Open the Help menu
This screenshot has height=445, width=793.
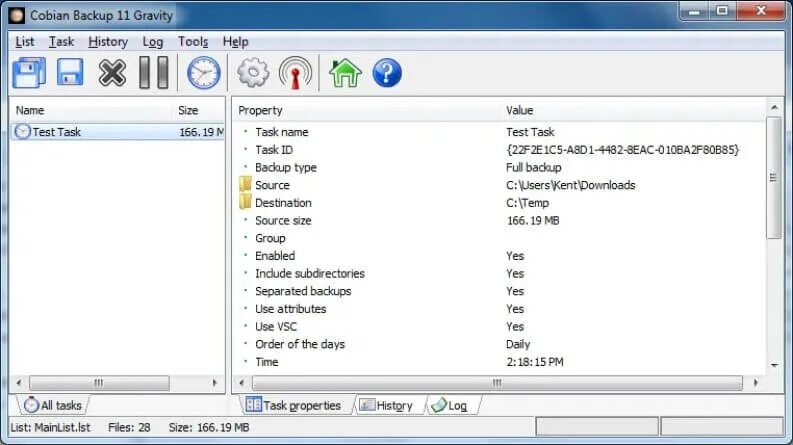[x=235, y=41]
